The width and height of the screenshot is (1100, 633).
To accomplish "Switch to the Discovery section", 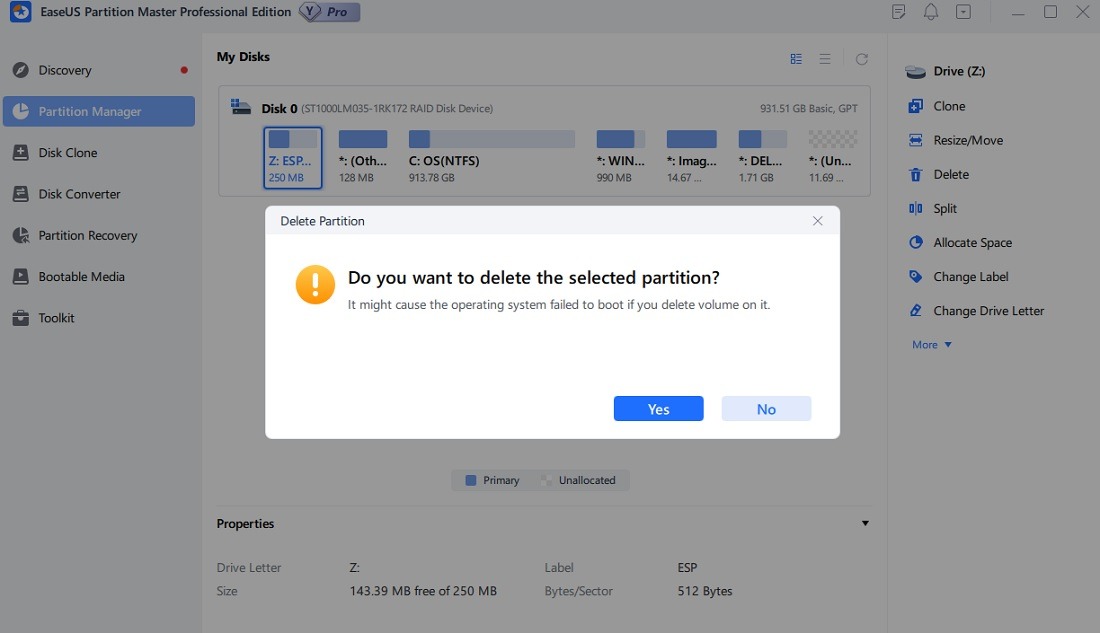I will [x=65, y=70].
